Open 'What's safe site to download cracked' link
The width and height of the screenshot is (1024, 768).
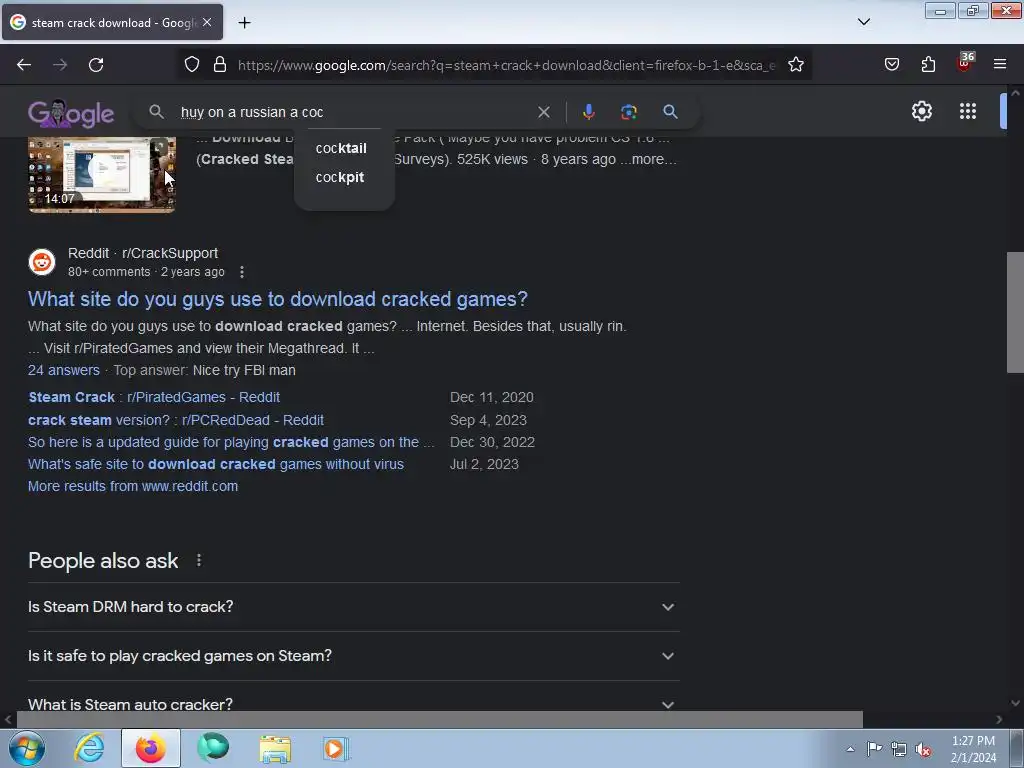coord(216,464)
